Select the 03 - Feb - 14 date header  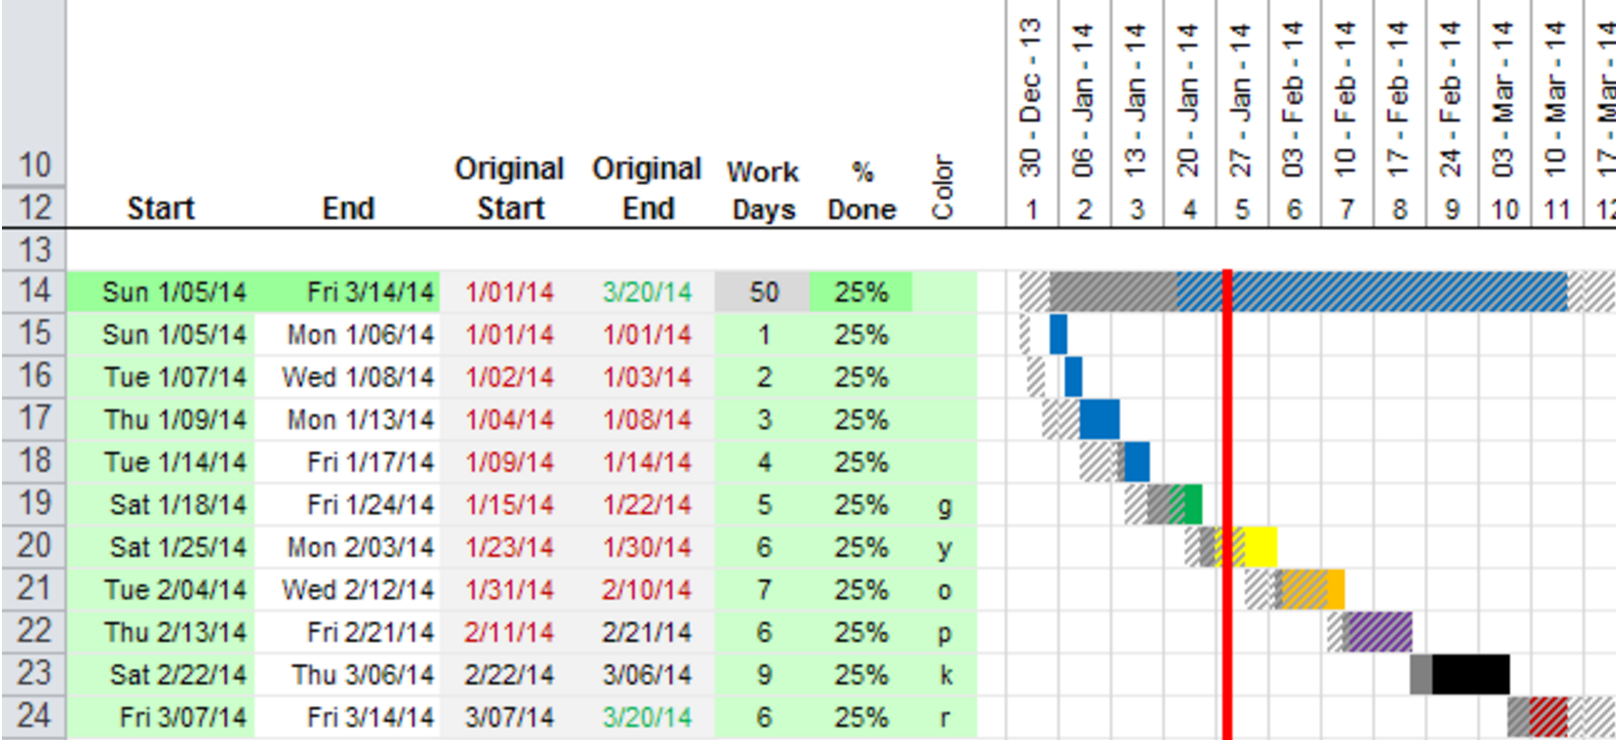(1293, 100)
